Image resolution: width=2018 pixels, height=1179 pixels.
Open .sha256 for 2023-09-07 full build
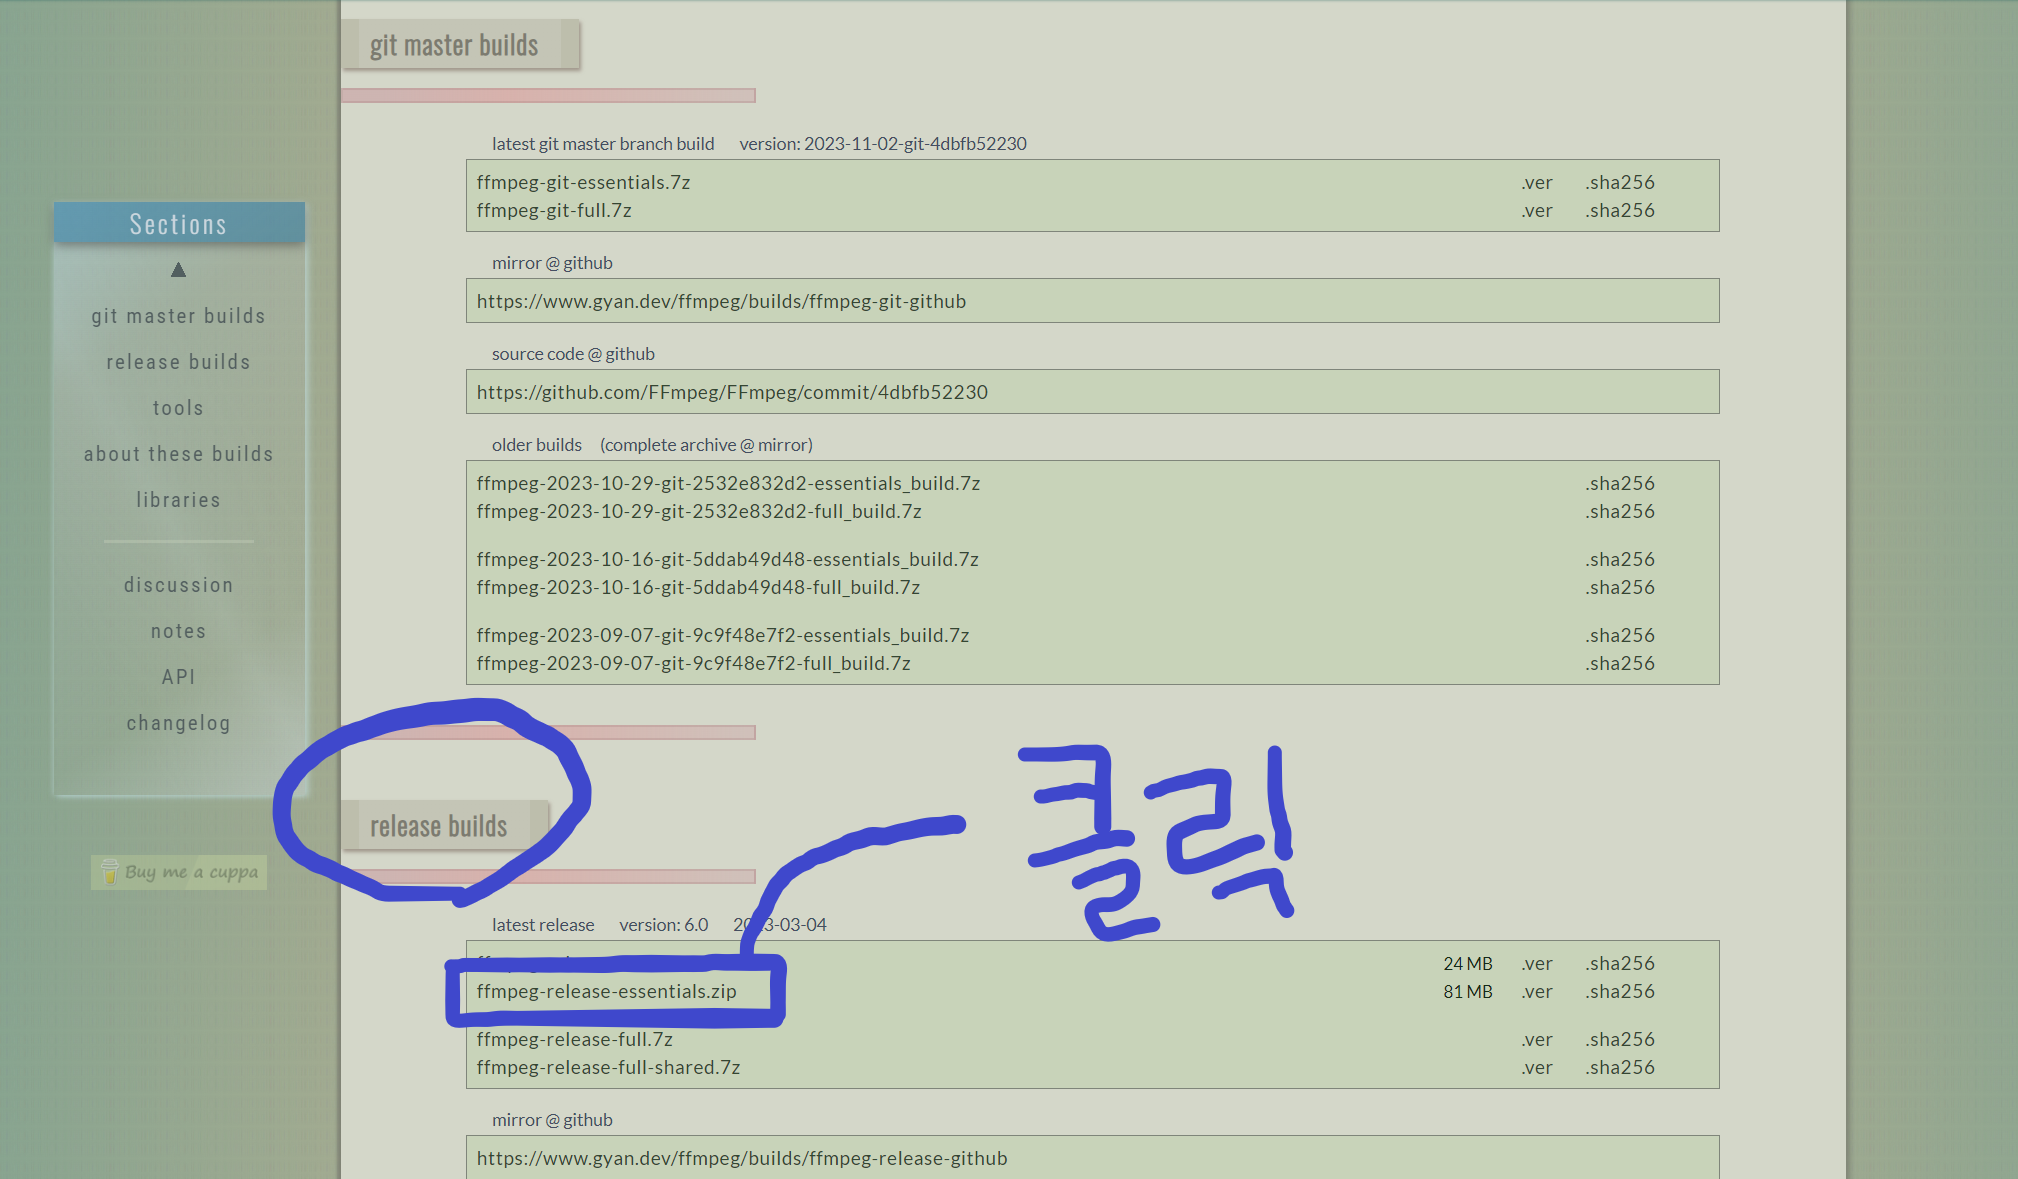coord(1620,663)
